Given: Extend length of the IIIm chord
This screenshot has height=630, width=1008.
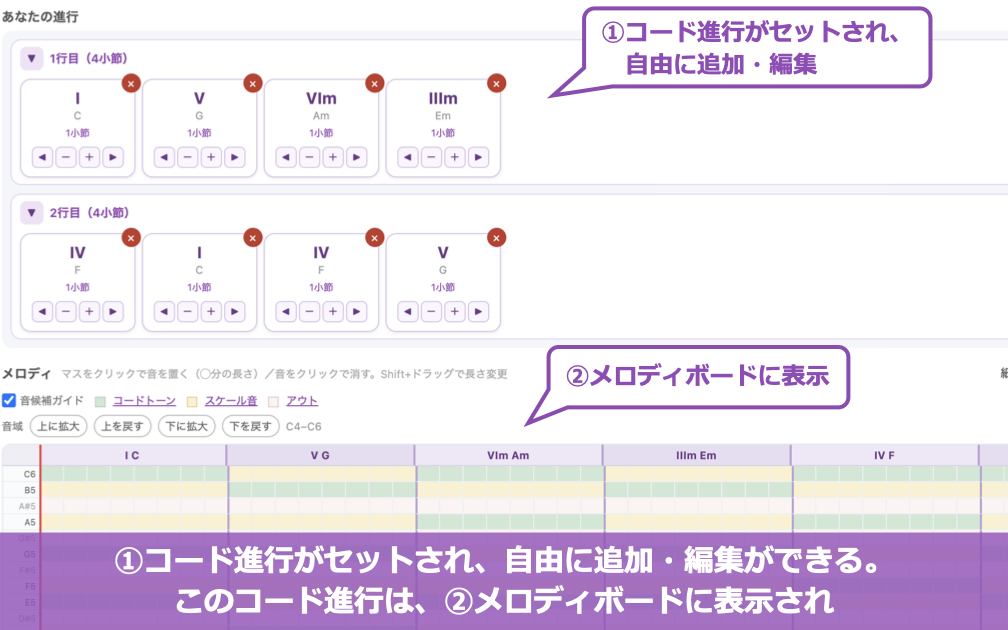Looking at the screenshot, I should tap(454, 158).
